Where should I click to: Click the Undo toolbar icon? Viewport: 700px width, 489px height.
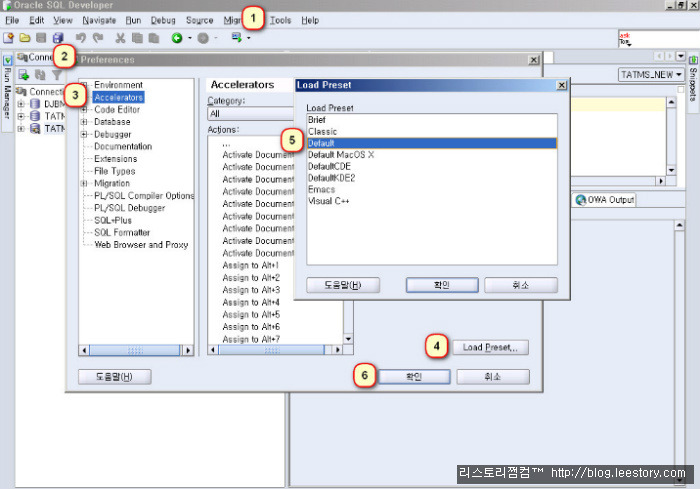tap(81, 38)
